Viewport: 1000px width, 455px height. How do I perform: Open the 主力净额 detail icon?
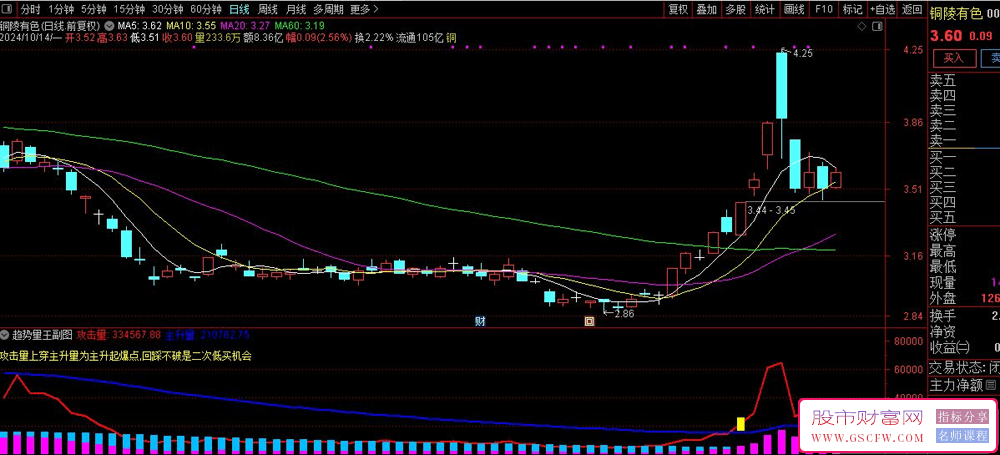[990, 385]
